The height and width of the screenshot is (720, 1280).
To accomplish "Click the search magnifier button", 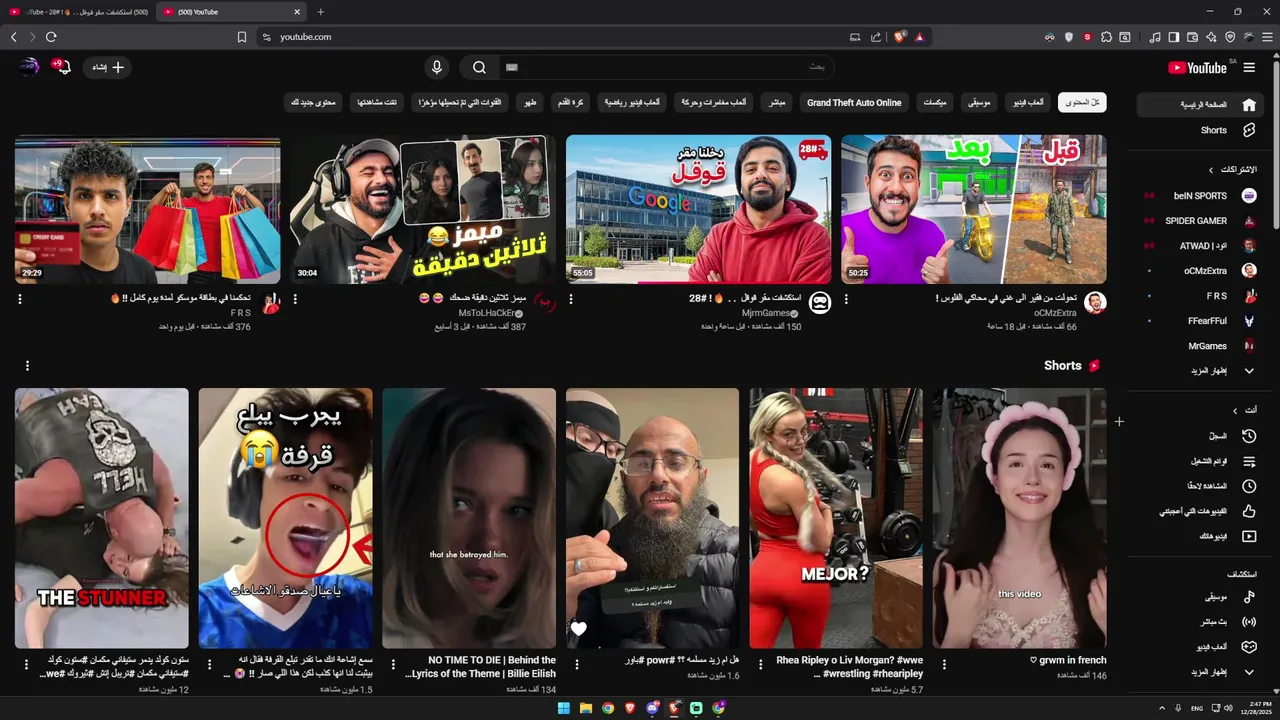I will [479, 67].
